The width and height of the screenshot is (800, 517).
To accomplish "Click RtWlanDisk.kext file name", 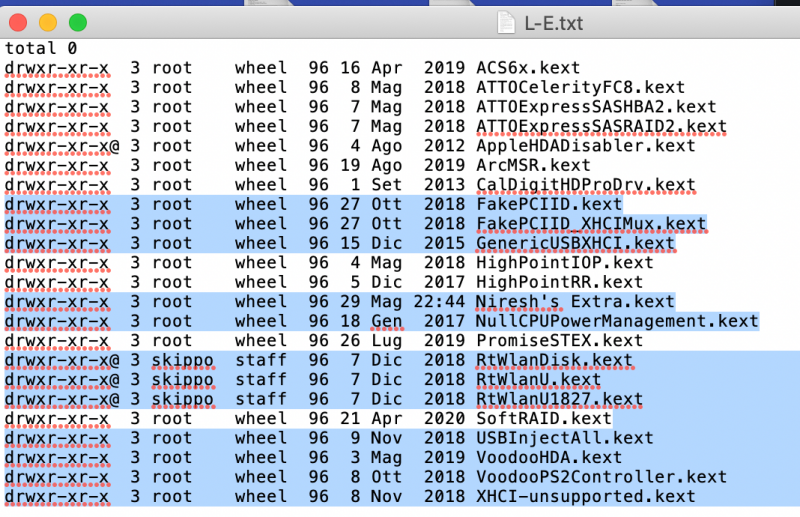I will (x=554, y=360).
